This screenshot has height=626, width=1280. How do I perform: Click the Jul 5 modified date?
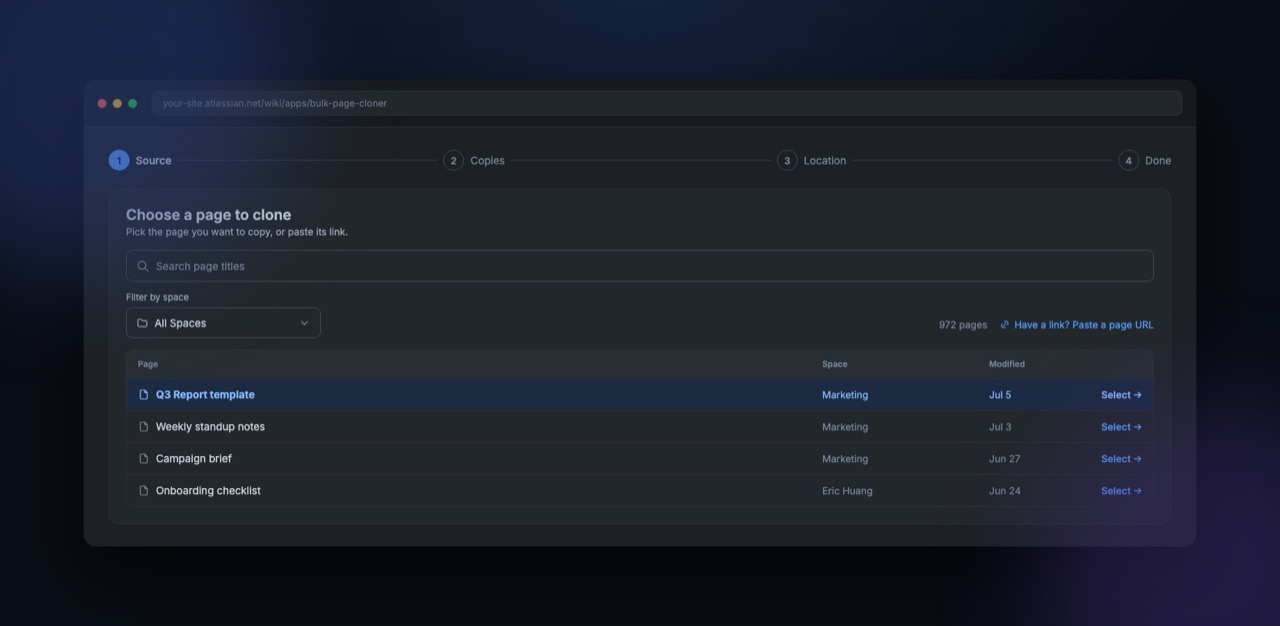point(1000,395)
